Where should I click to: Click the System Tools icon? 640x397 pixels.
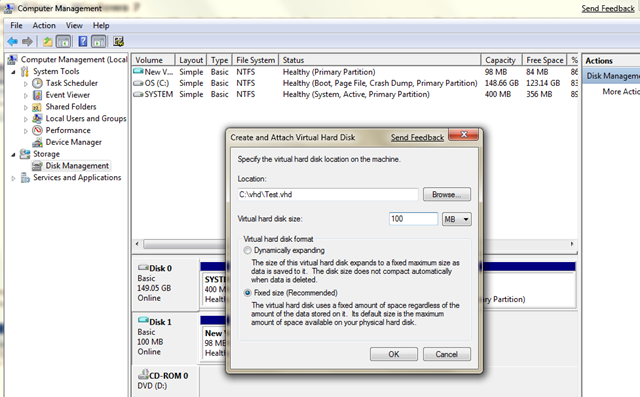[x=25, y=71]
